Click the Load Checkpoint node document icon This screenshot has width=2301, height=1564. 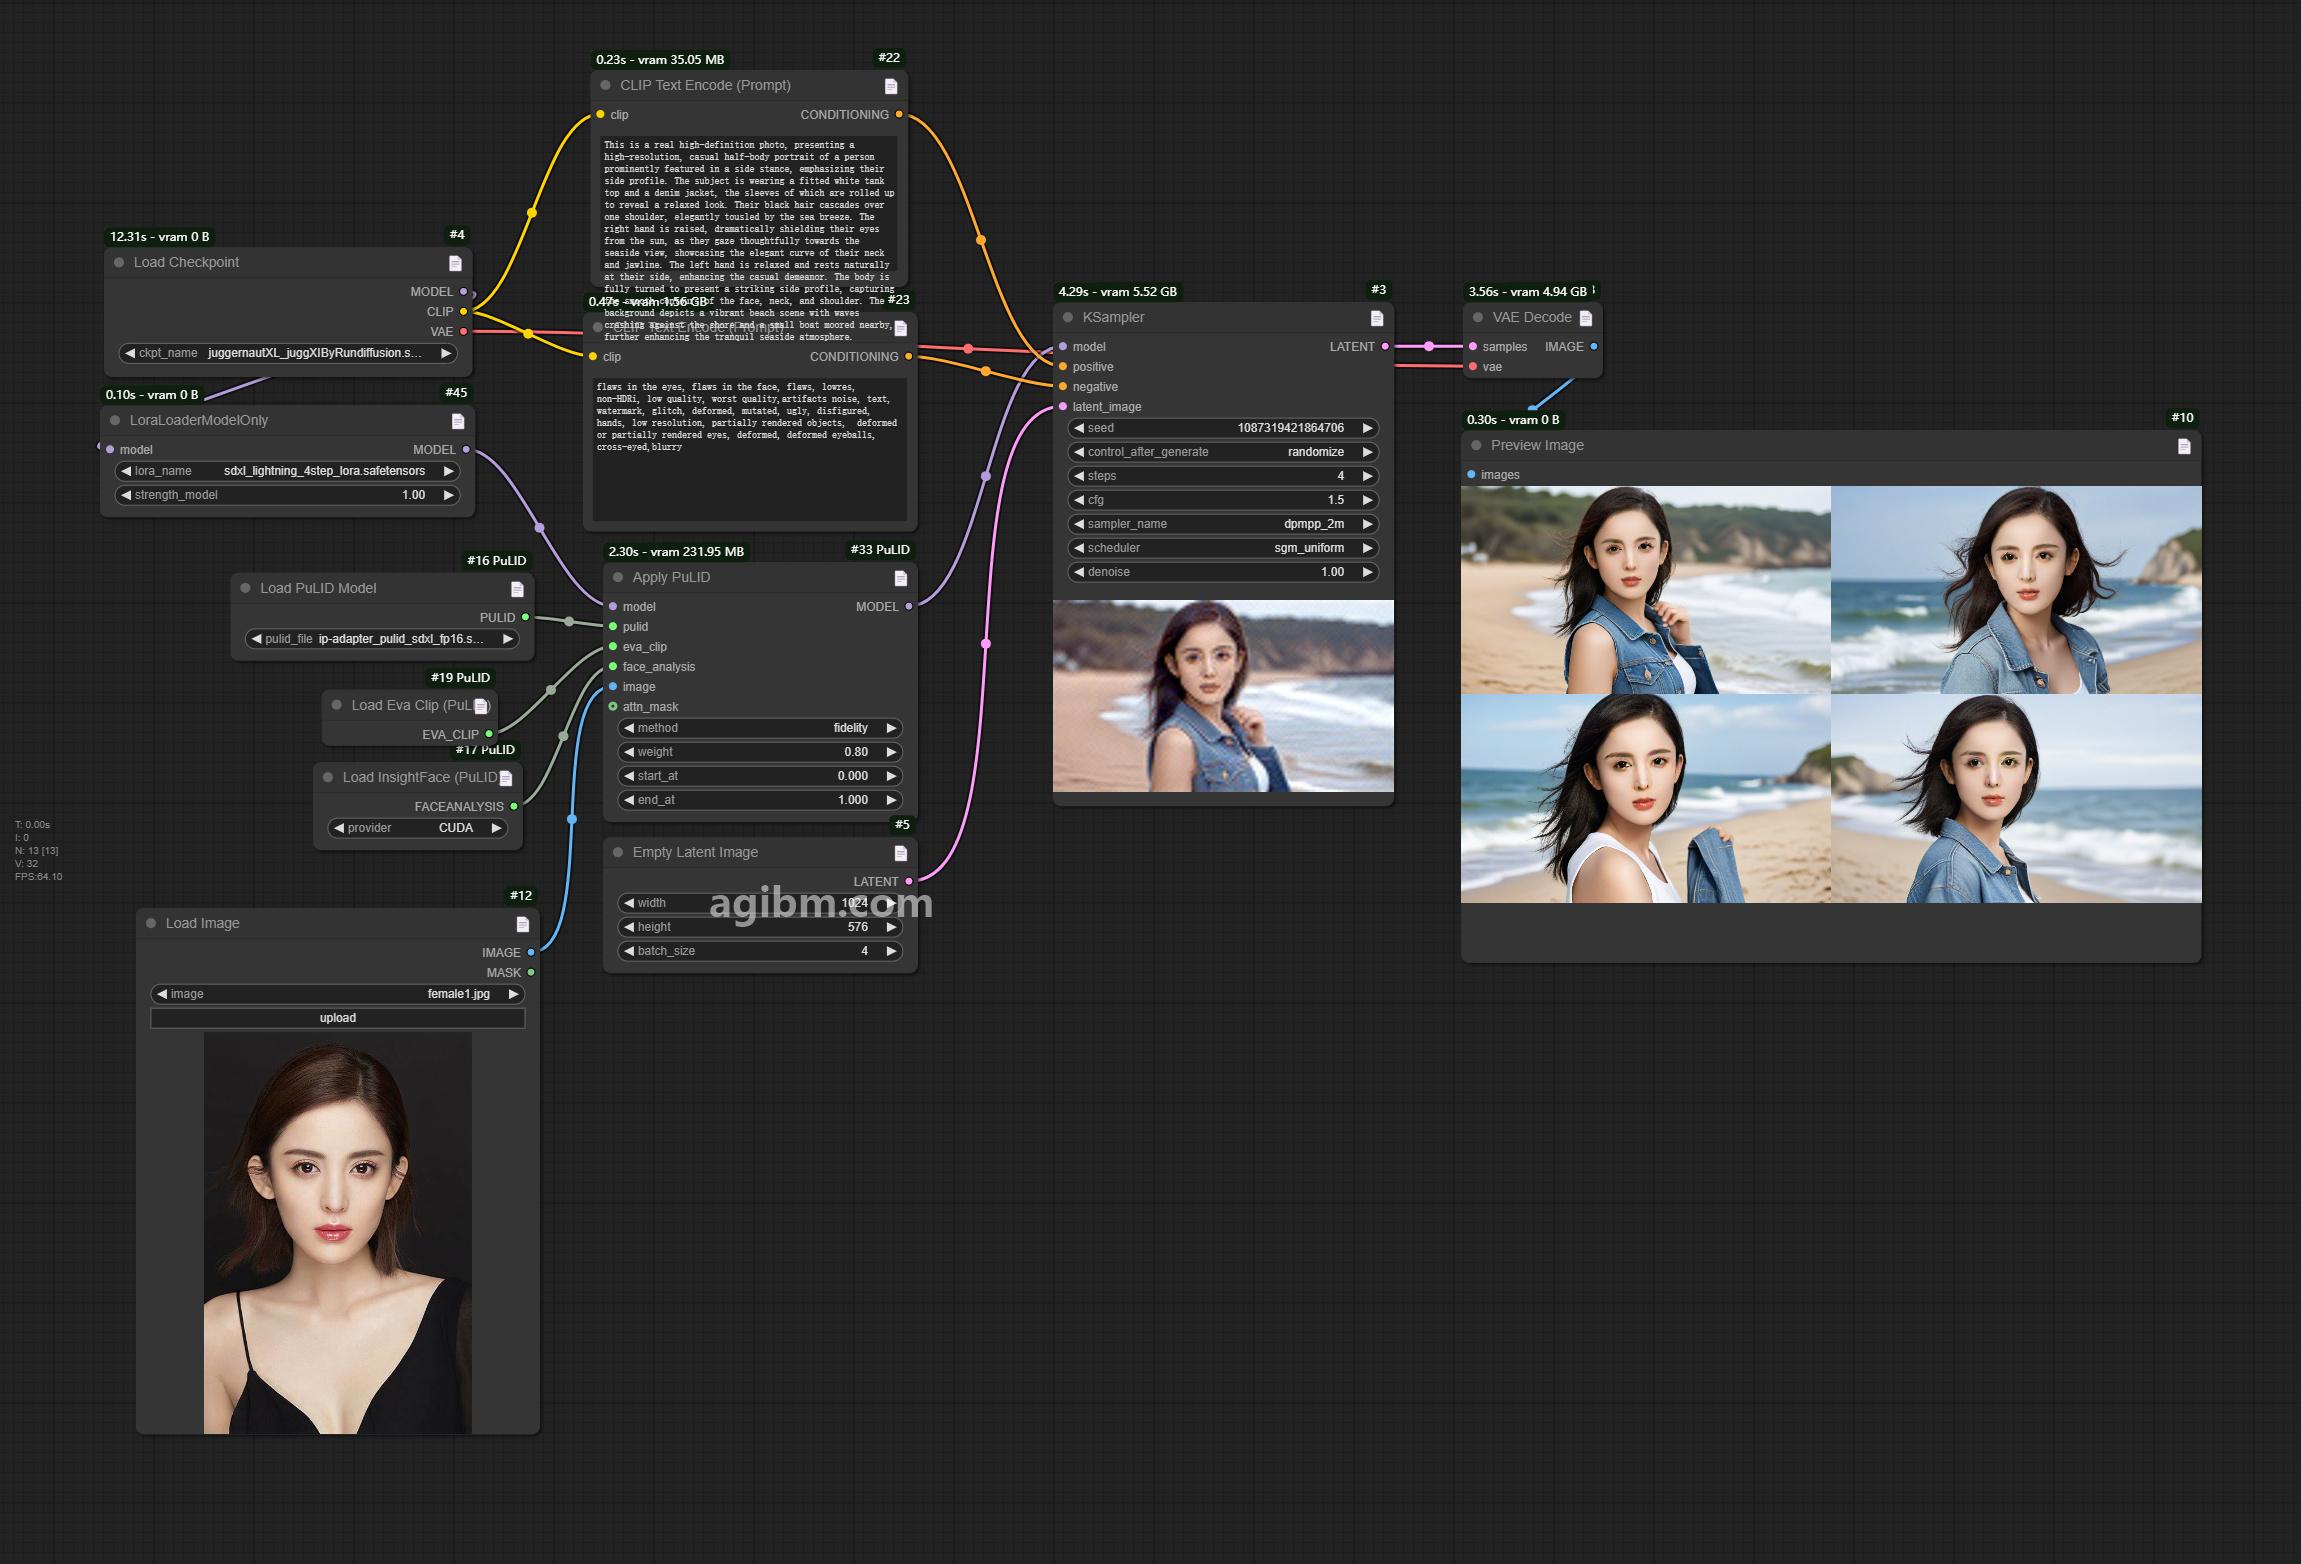455,263
